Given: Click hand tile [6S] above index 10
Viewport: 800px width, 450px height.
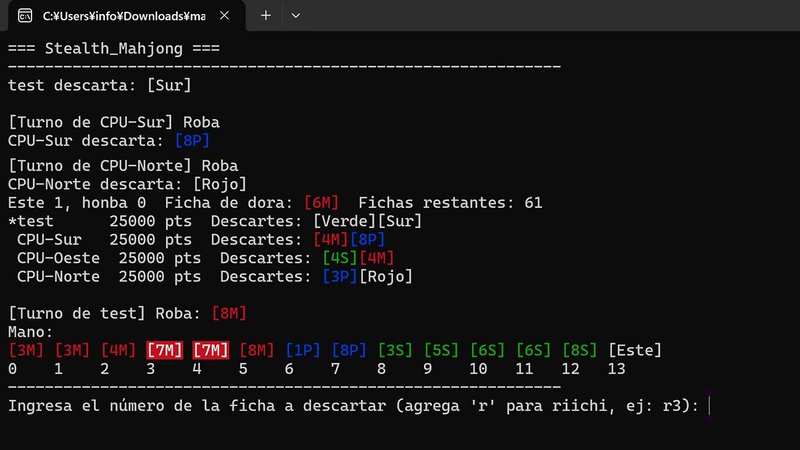Looking at the screenshot, I should point(487,351).
